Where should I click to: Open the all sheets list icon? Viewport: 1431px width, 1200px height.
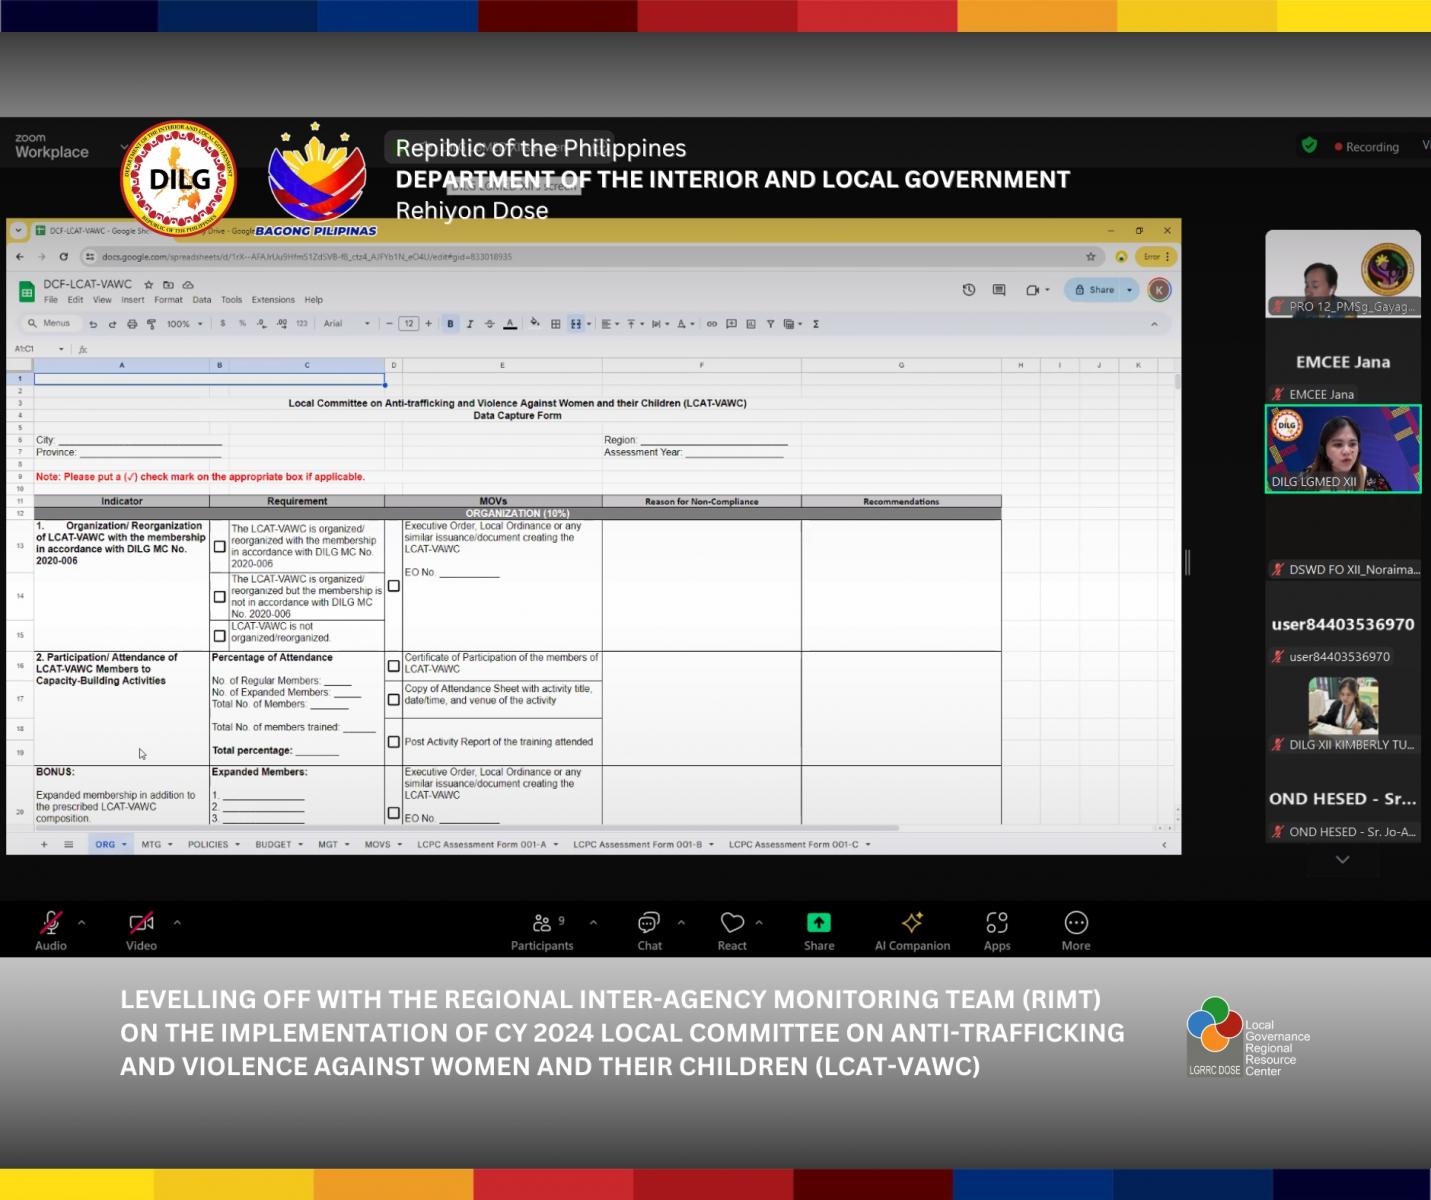coord(68,845)
